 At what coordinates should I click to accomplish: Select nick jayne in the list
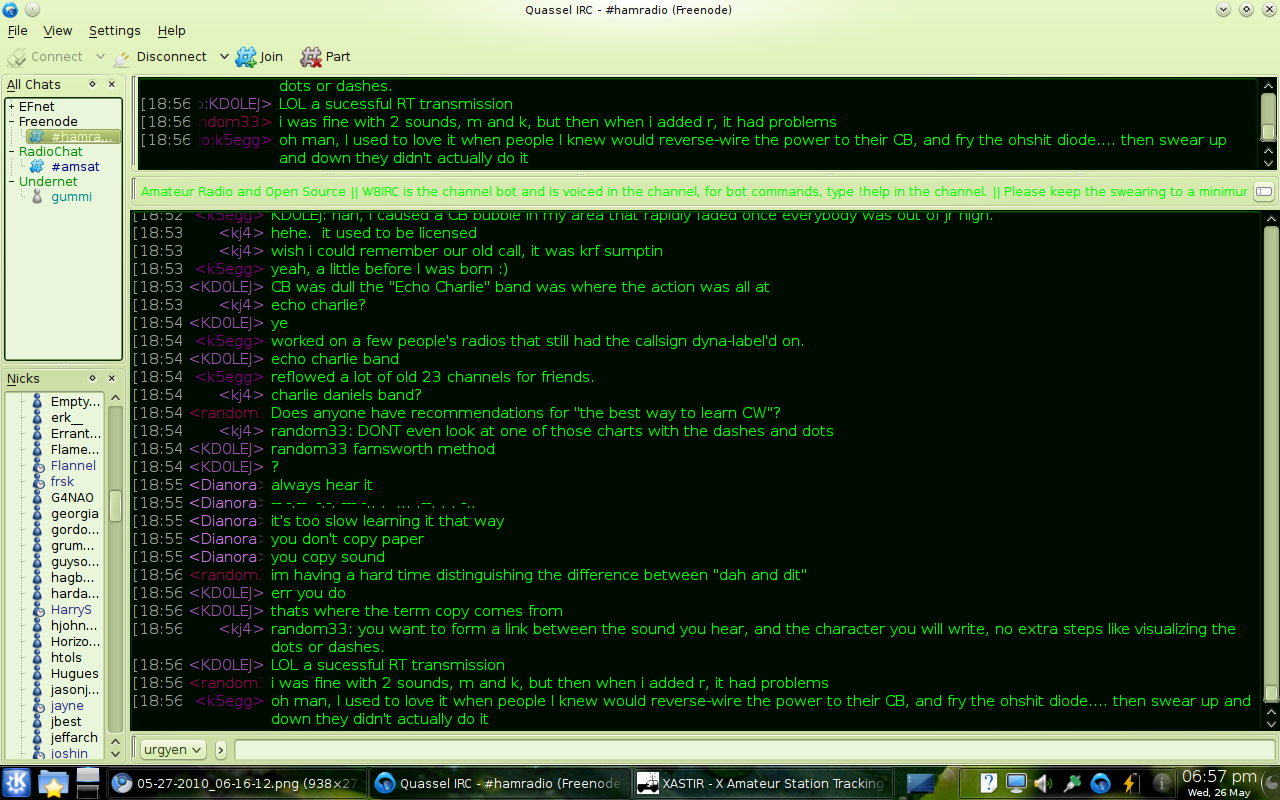[x=67, y=706]
